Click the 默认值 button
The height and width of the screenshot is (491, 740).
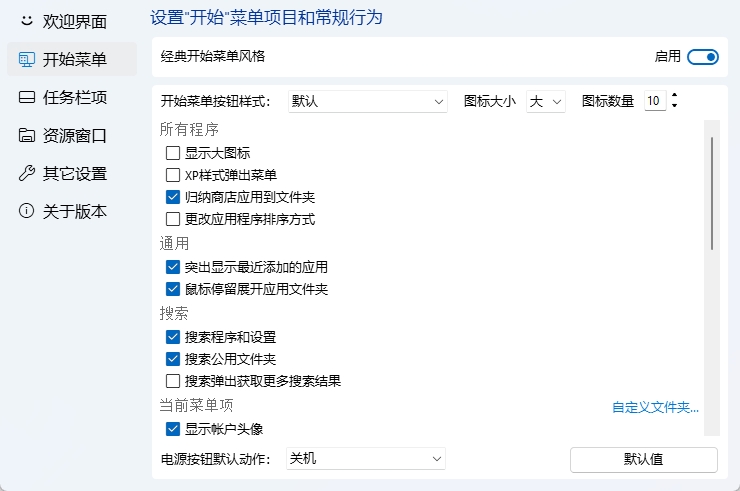tap(643, 459)
